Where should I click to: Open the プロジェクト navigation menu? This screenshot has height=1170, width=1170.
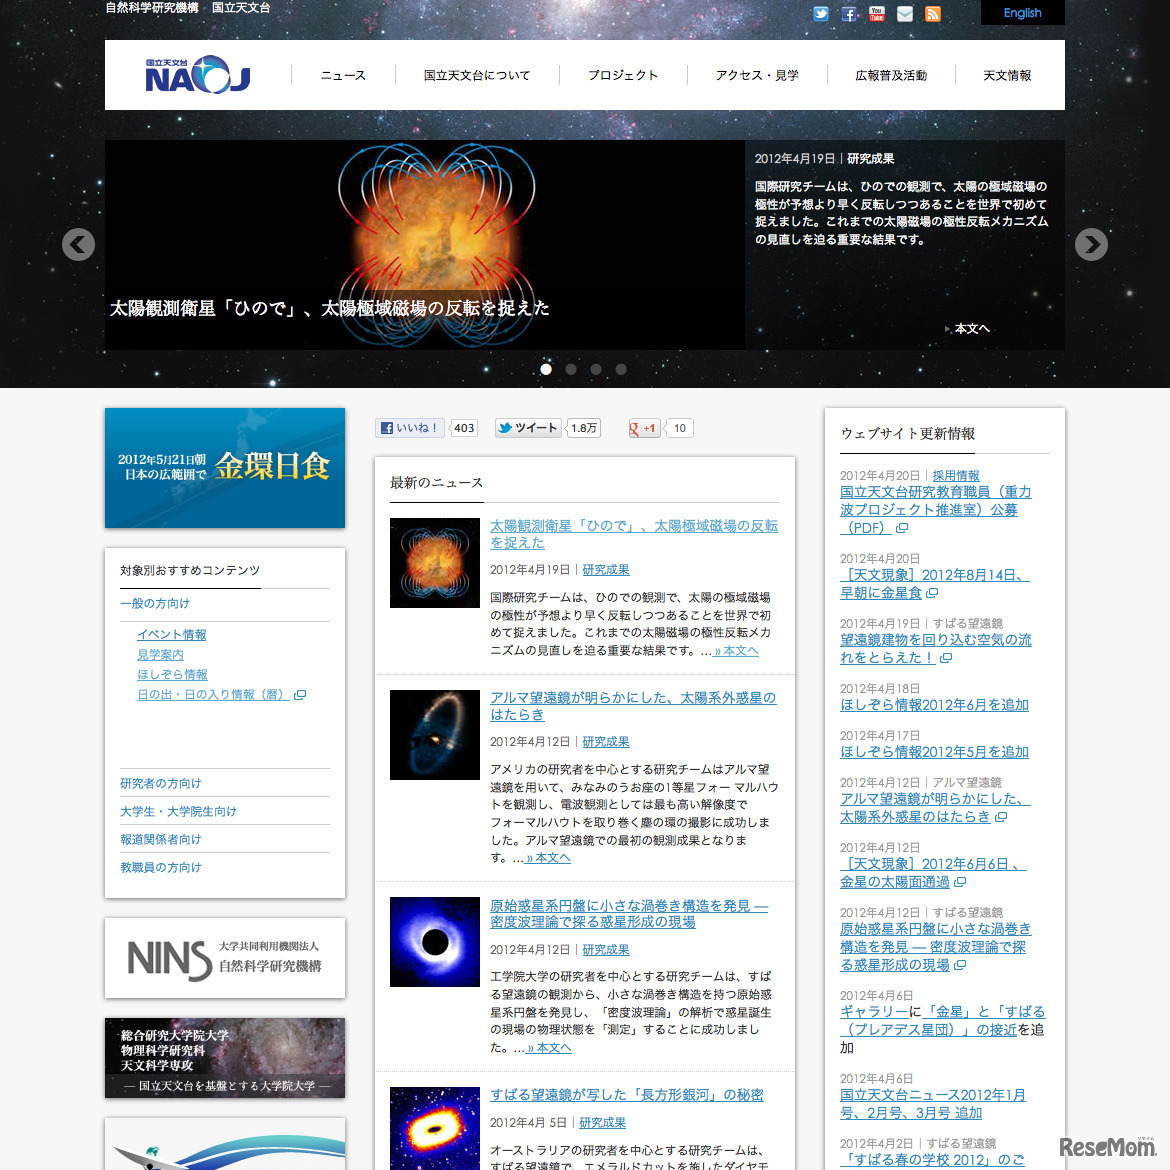(624, 75)
